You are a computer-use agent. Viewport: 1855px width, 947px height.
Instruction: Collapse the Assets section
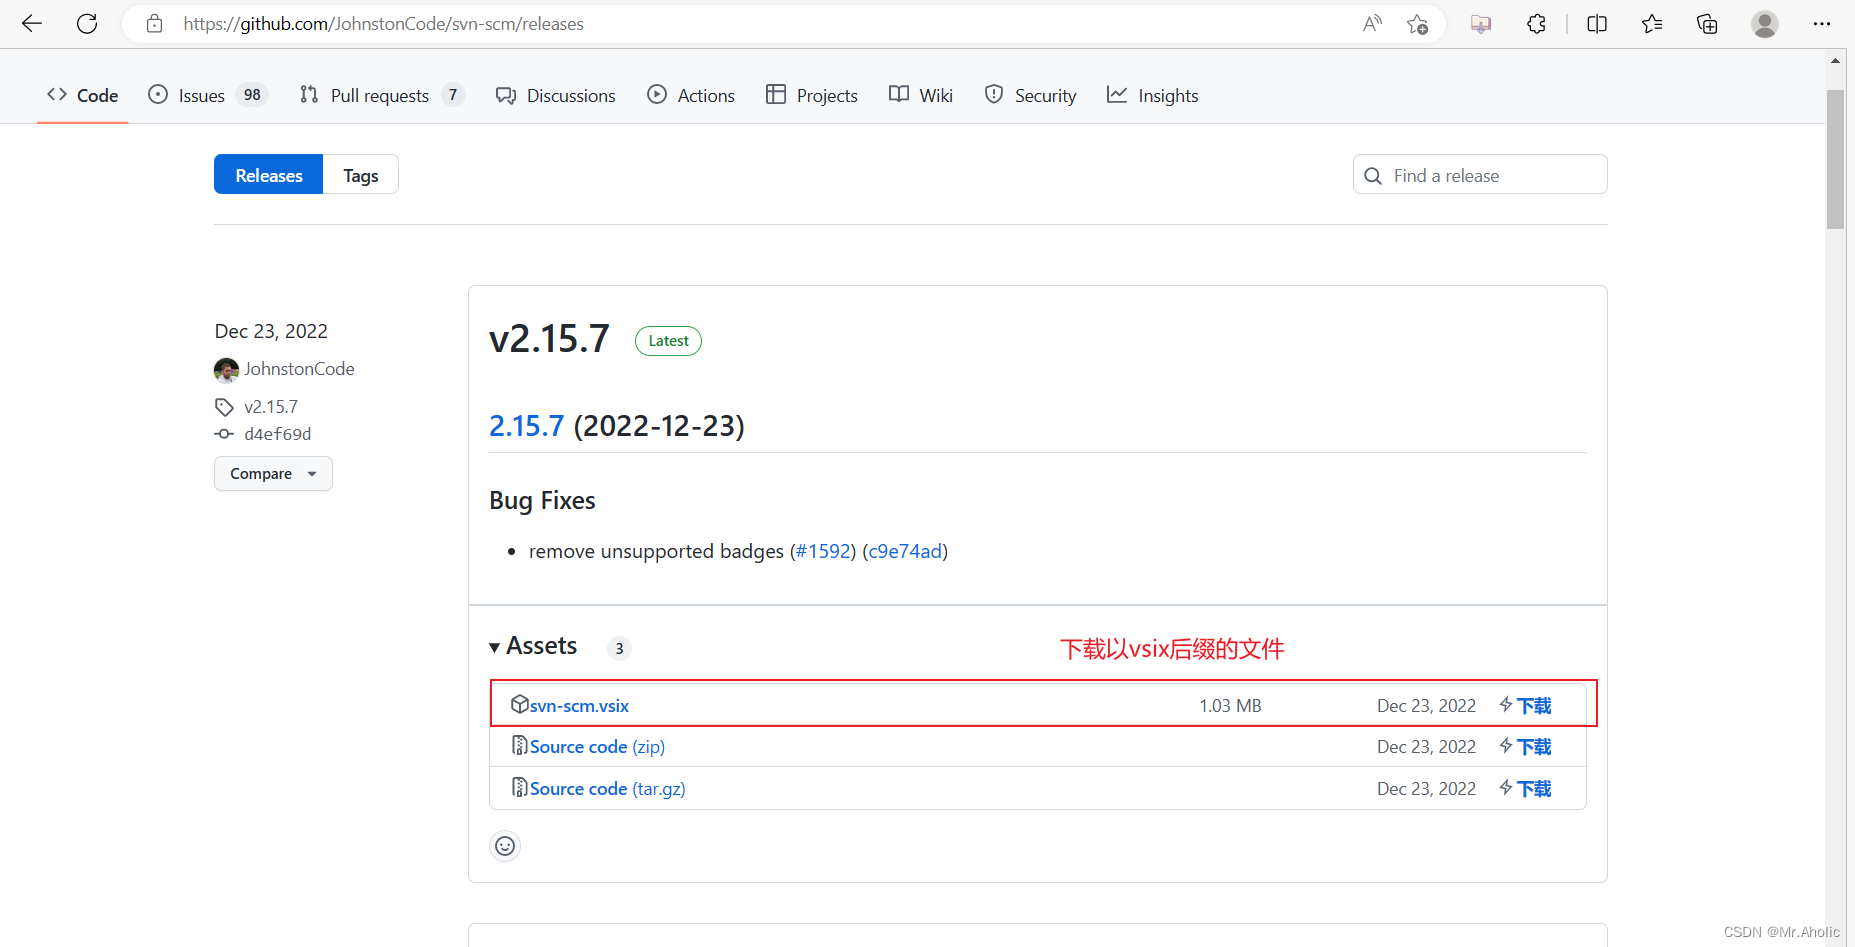(x=533, y=646)
